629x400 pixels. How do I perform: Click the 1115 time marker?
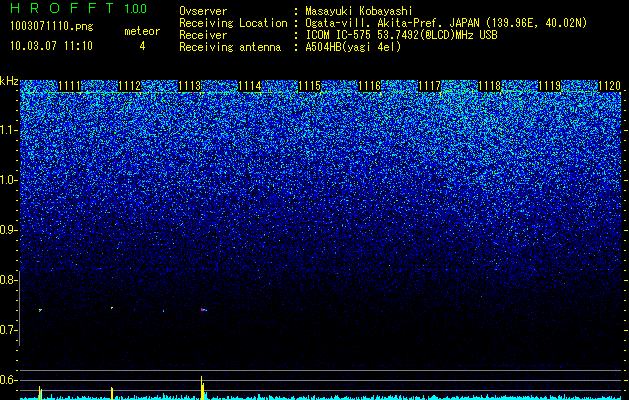[x=309, y=86]
